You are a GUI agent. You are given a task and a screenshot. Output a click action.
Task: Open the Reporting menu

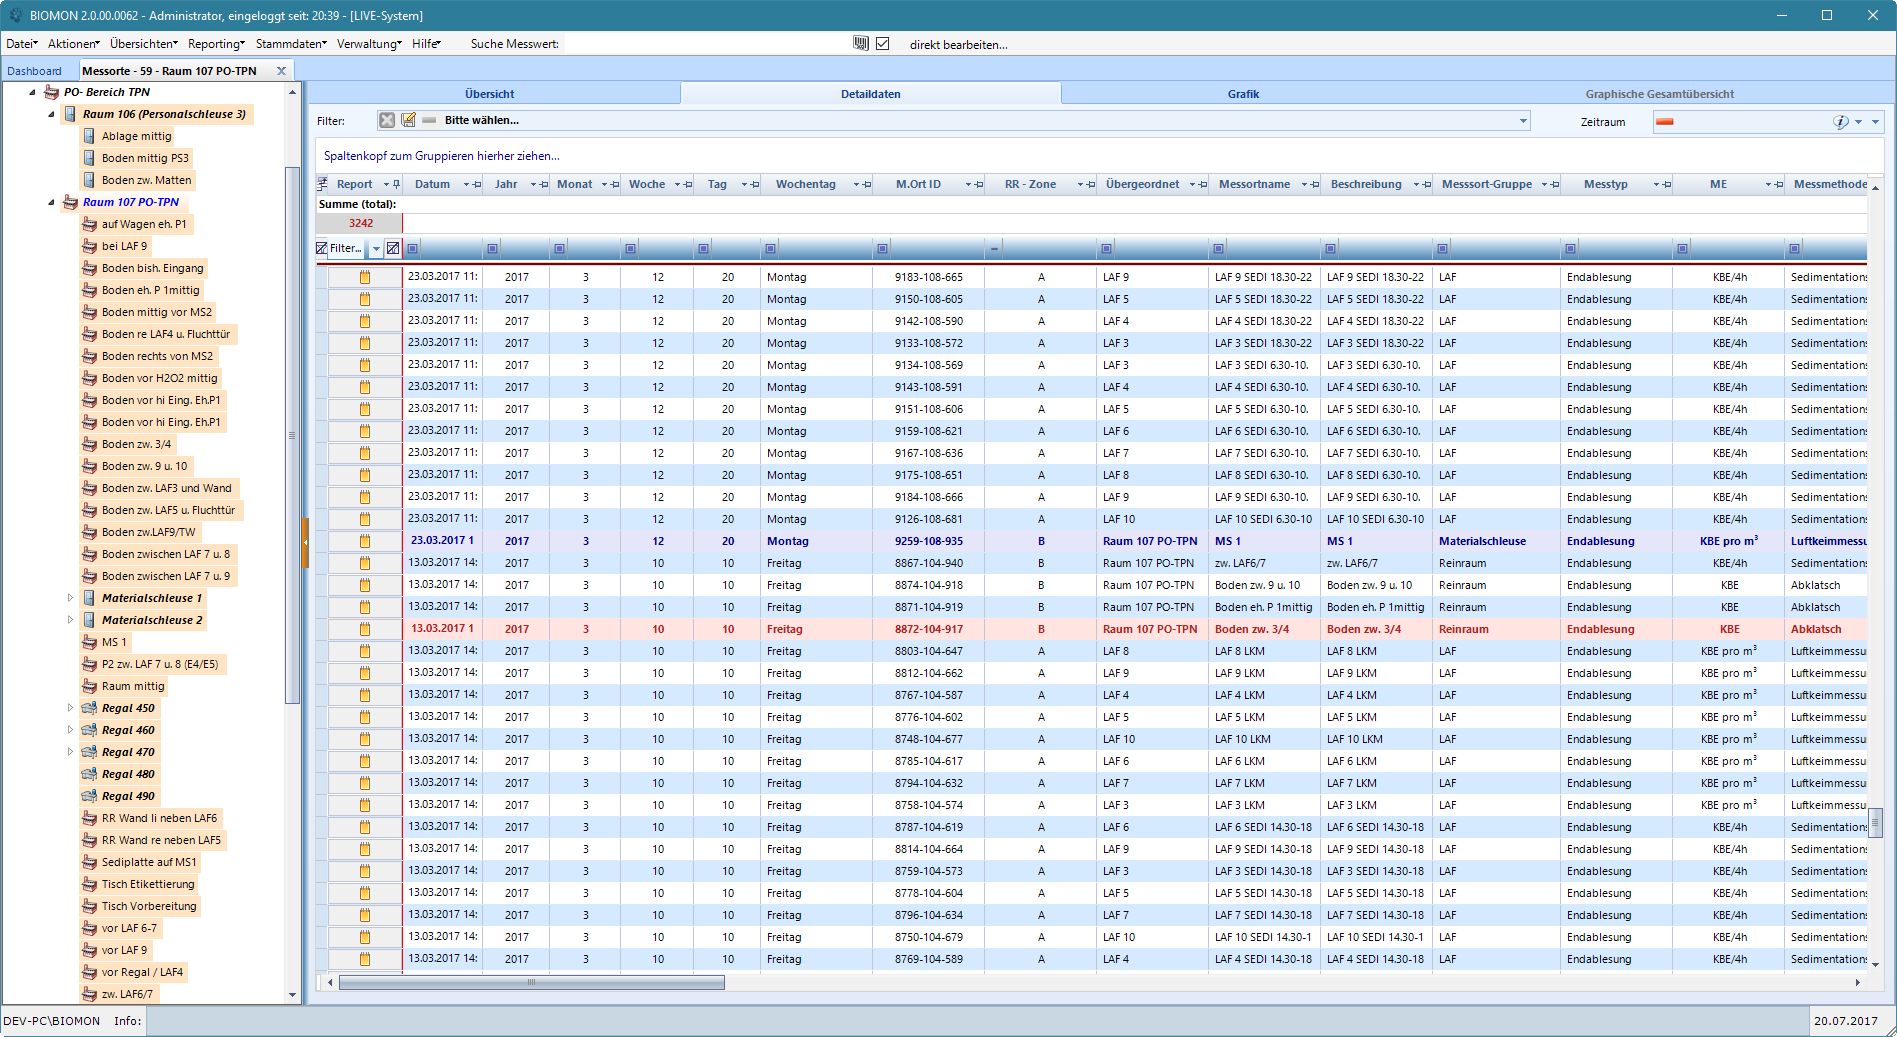[x=216, y=43]
